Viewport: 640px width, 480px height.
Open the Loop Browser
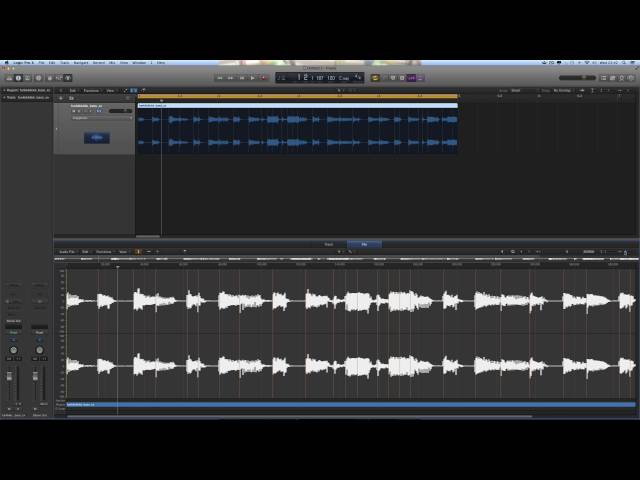[622, 78]
